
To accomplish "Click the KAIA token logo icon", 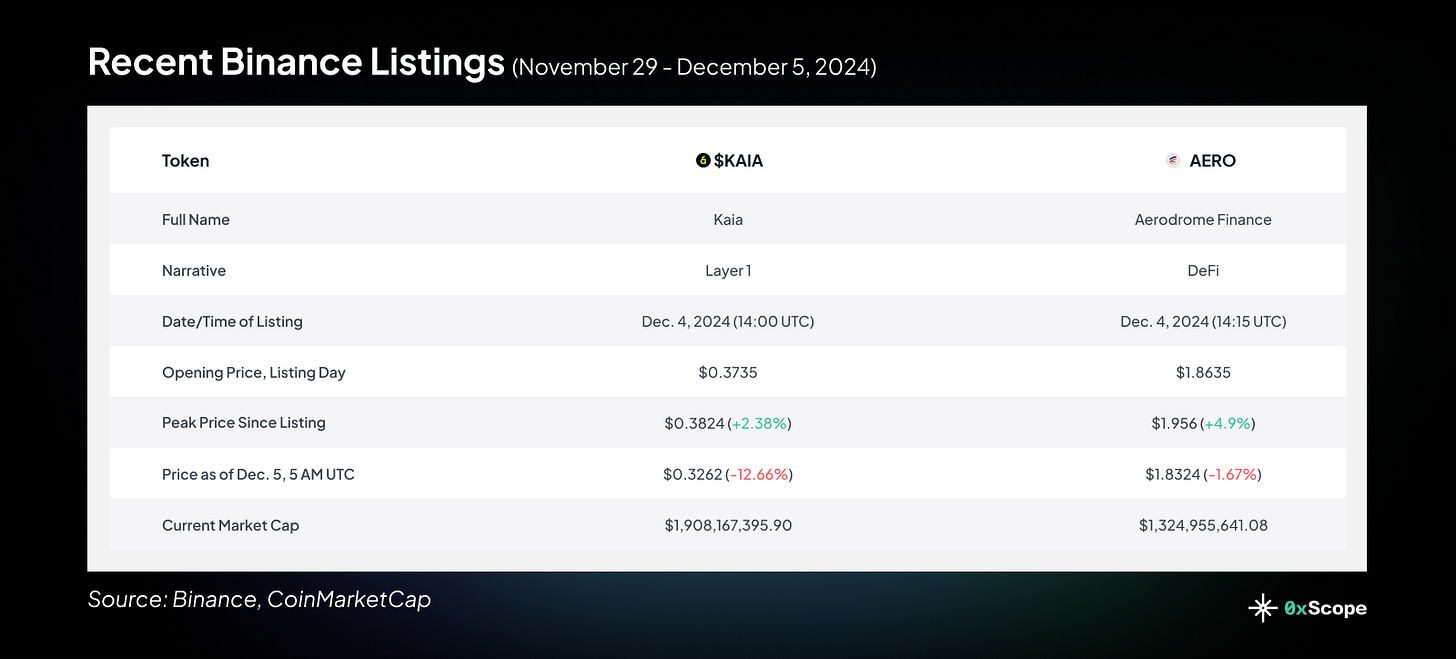I will 703,160.
